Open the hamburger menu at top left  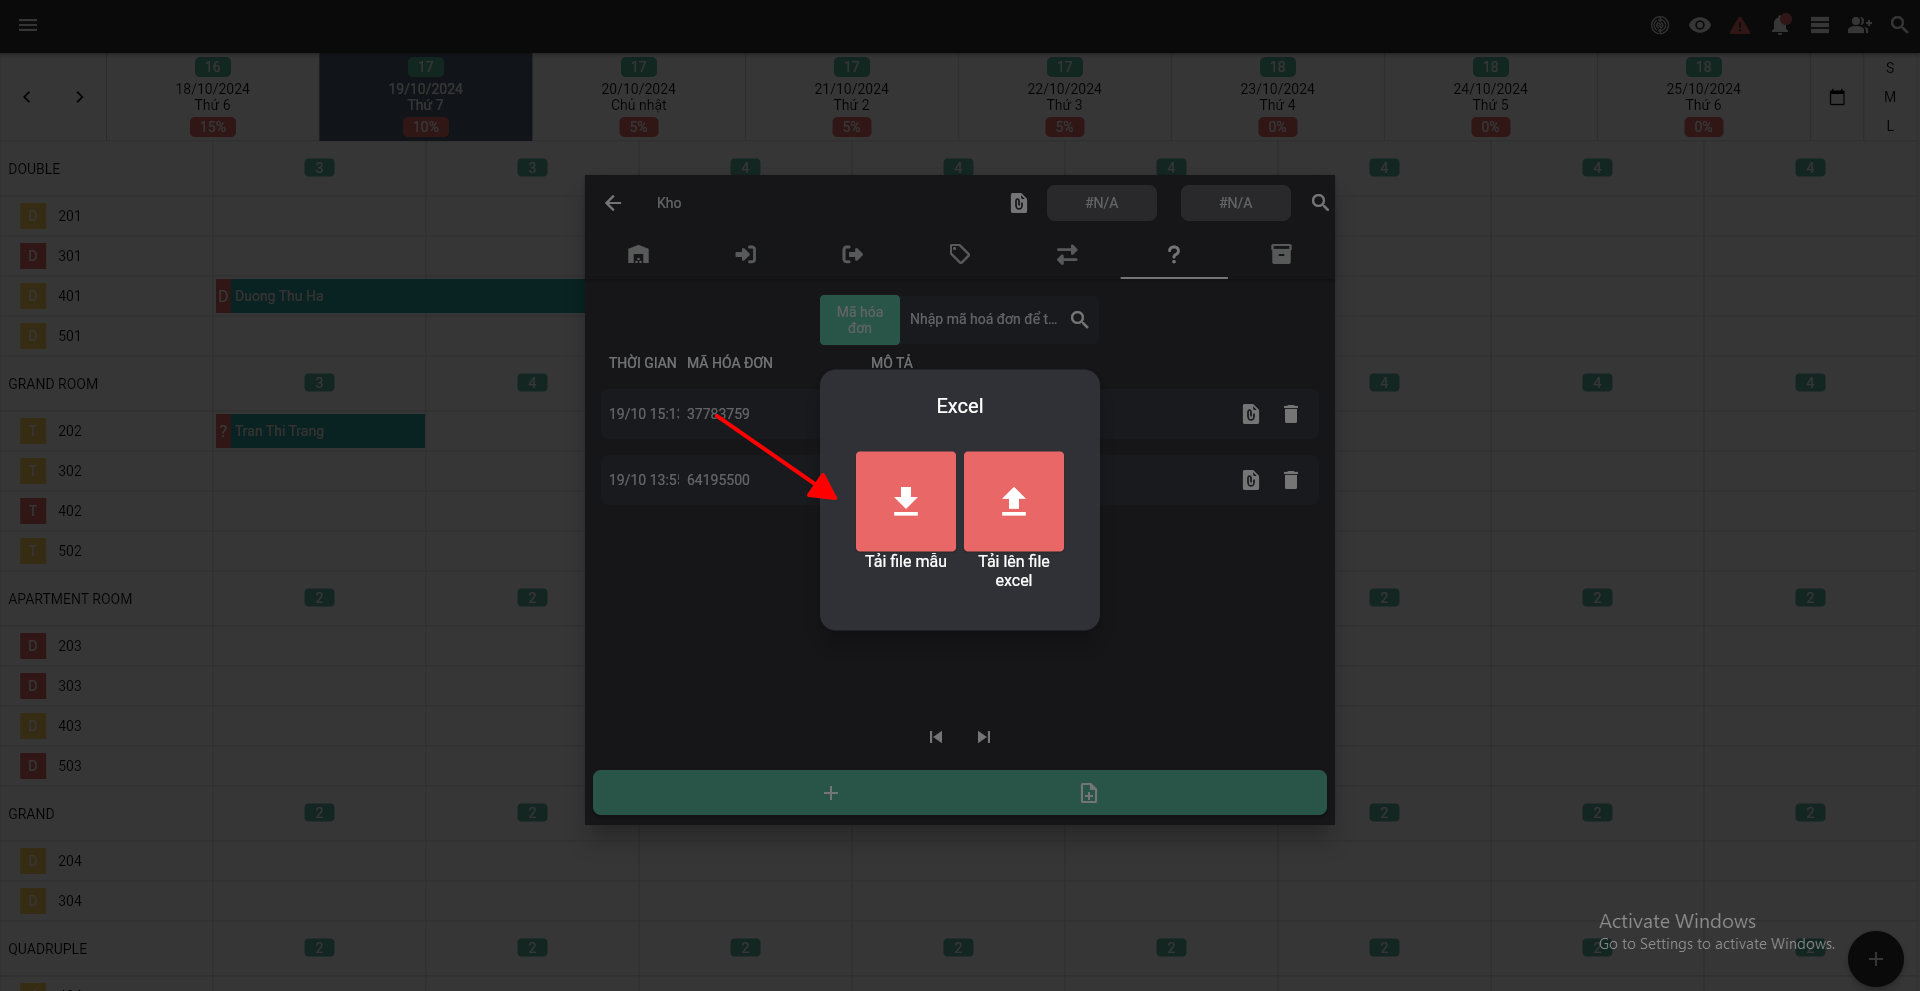pos(28,25)
